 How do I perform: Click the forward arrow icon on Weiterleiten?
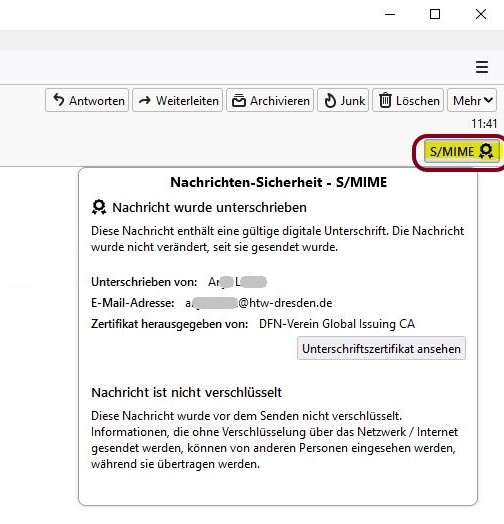(x=145, y=100)
